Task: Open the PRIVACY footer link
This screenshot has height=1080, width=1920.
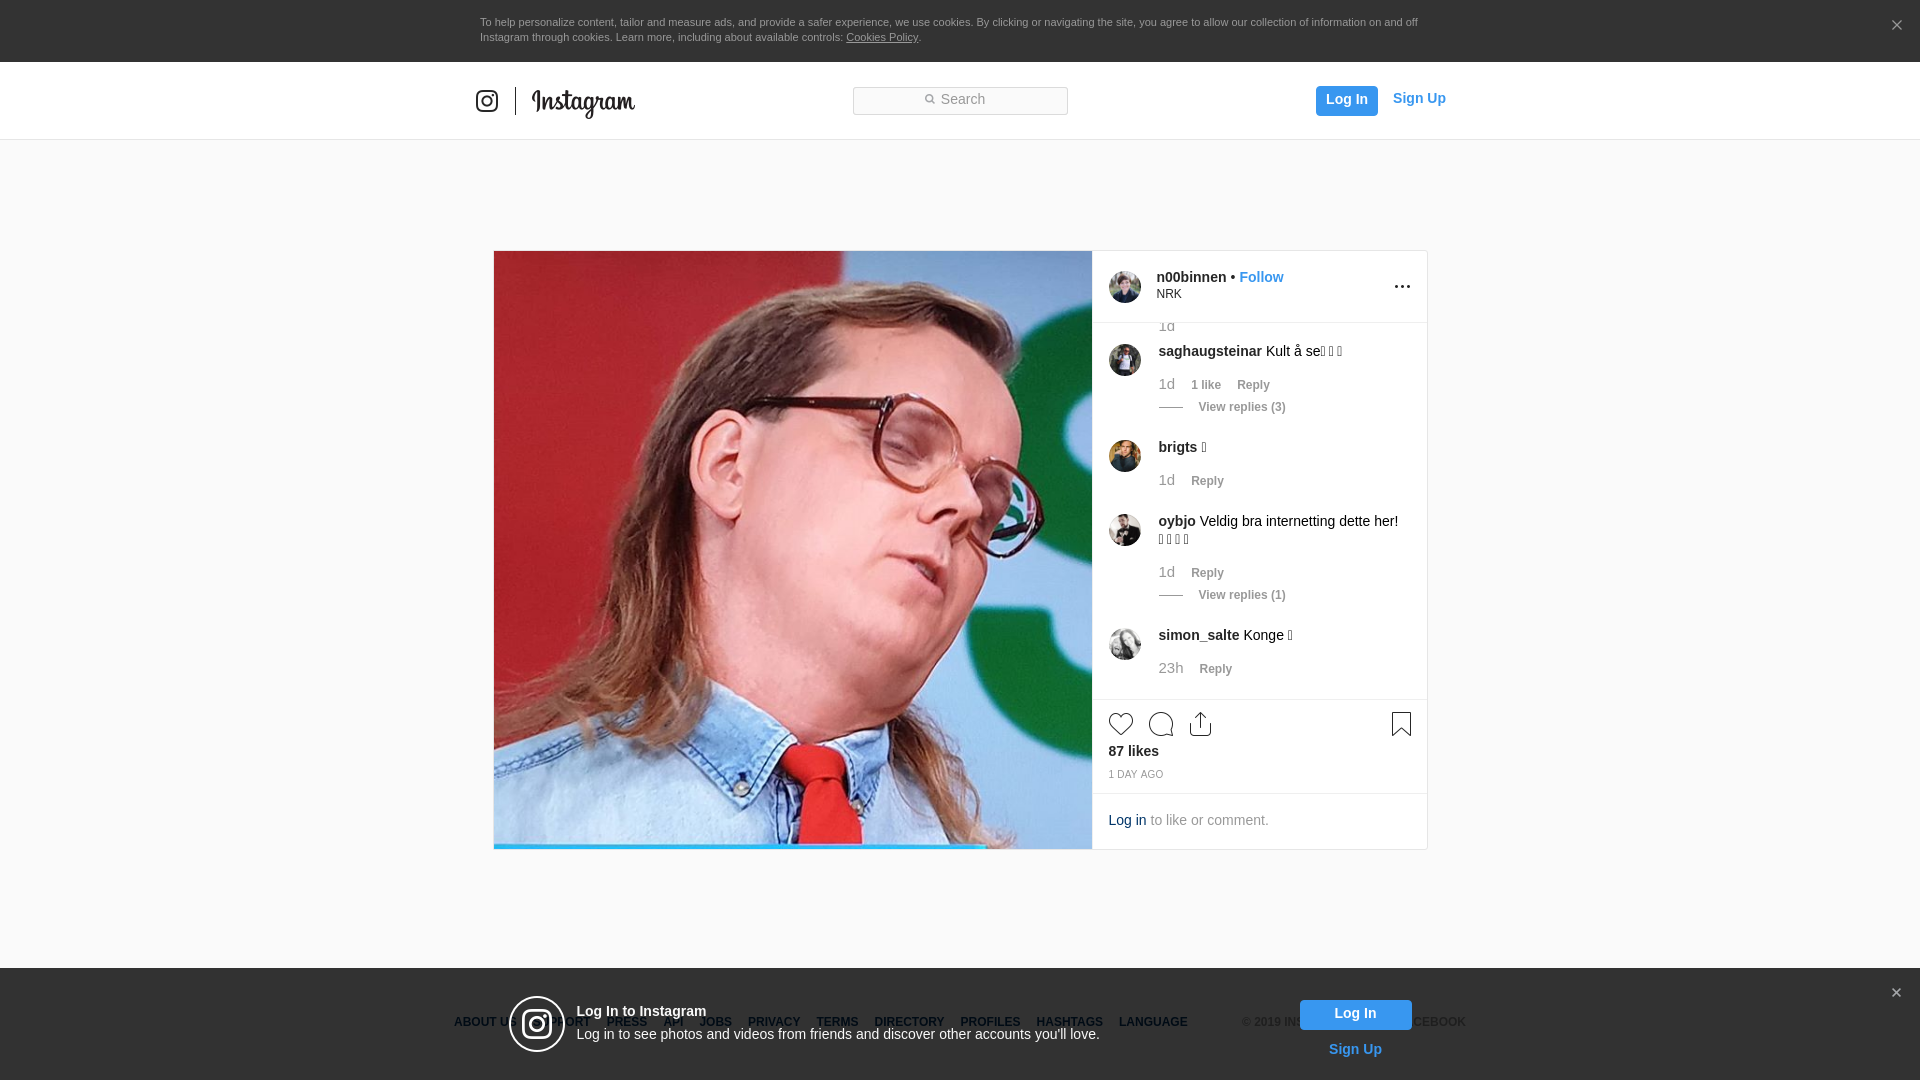Action: [774, 1022]
